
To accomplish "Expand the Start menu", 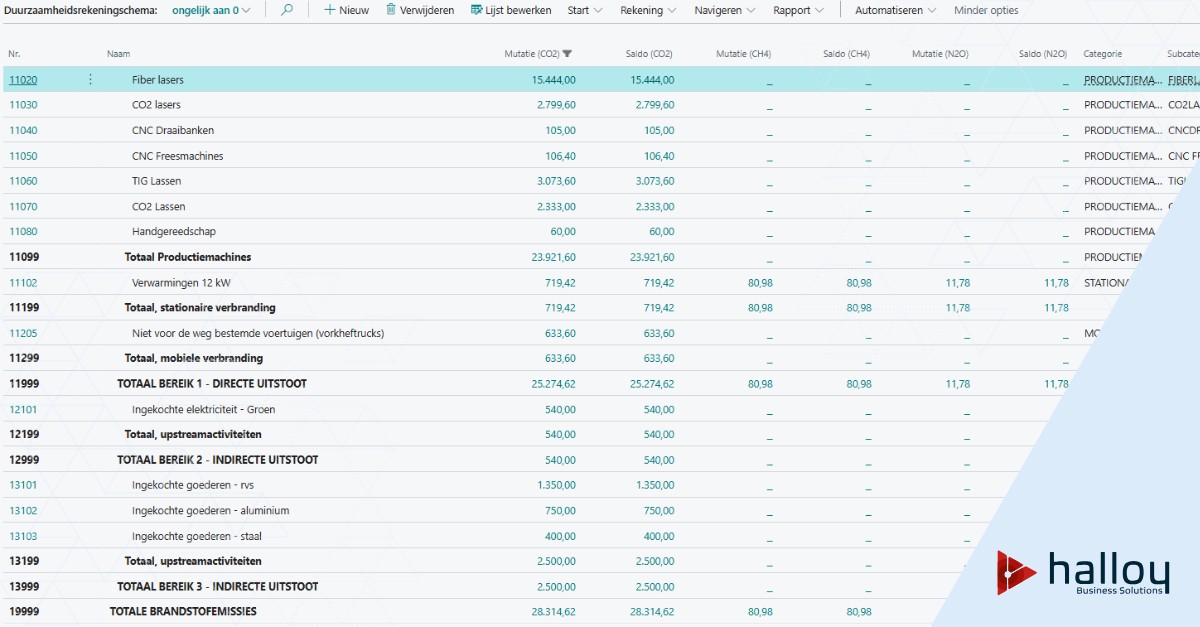I will click(x=584, y=10).
